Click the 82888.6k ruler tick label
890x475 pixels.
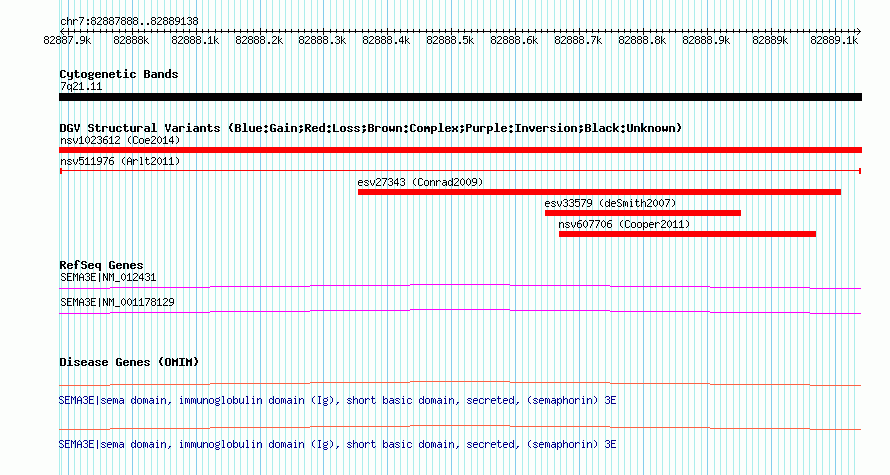(x=514, y=40)
